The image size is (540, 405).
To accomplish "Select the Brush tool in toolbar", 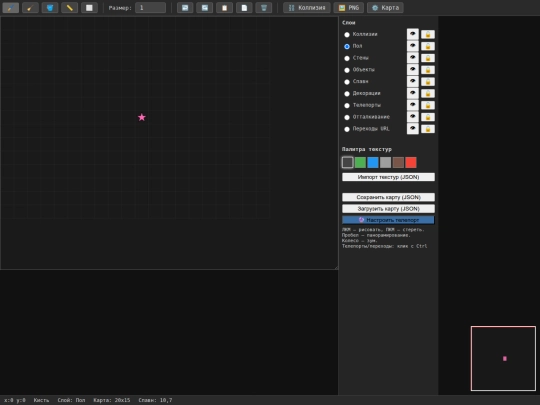I will pyautogui.click(x=11, y=8).
